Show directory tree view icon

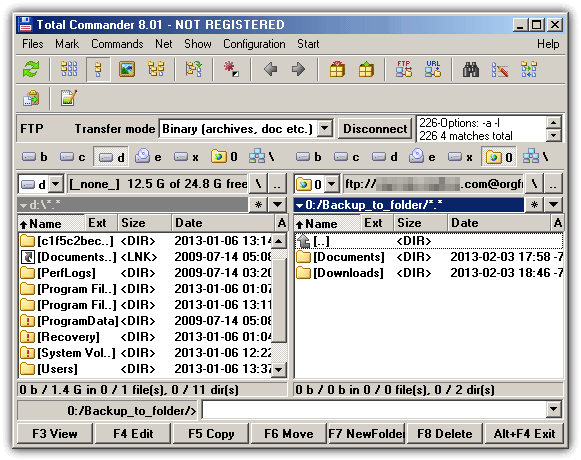click(156, 69)
